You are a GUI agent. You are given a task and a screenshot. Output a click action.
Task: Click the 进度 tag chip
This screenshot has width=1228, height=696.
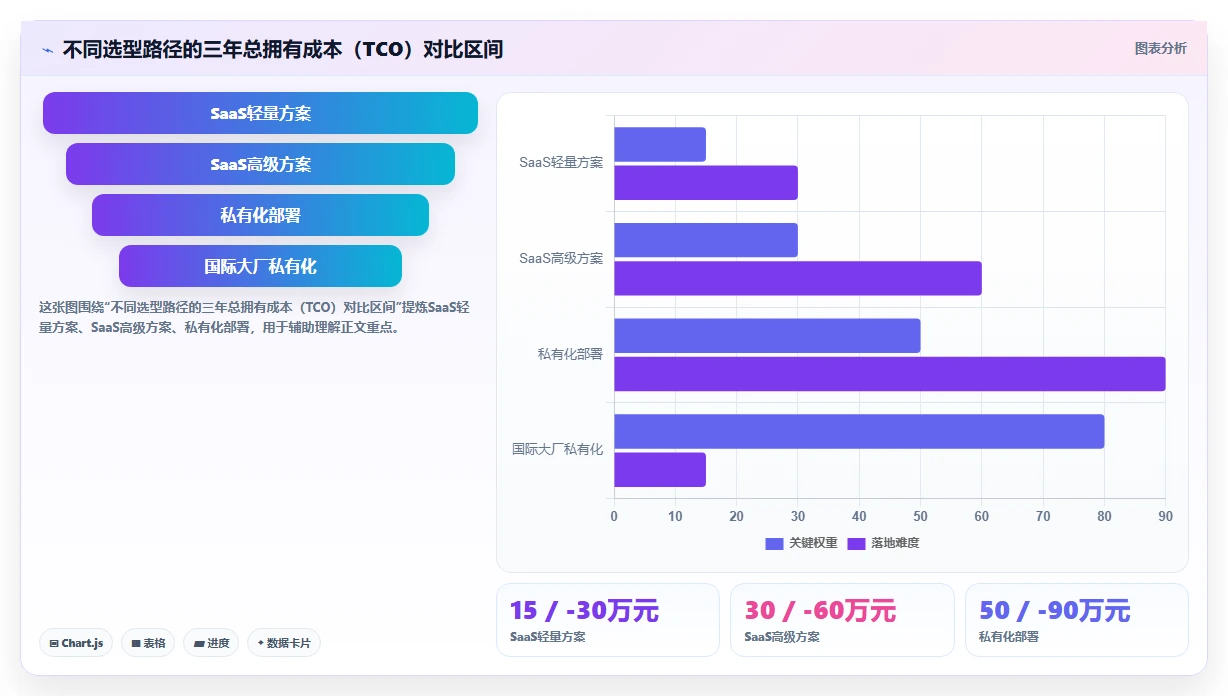211,643
